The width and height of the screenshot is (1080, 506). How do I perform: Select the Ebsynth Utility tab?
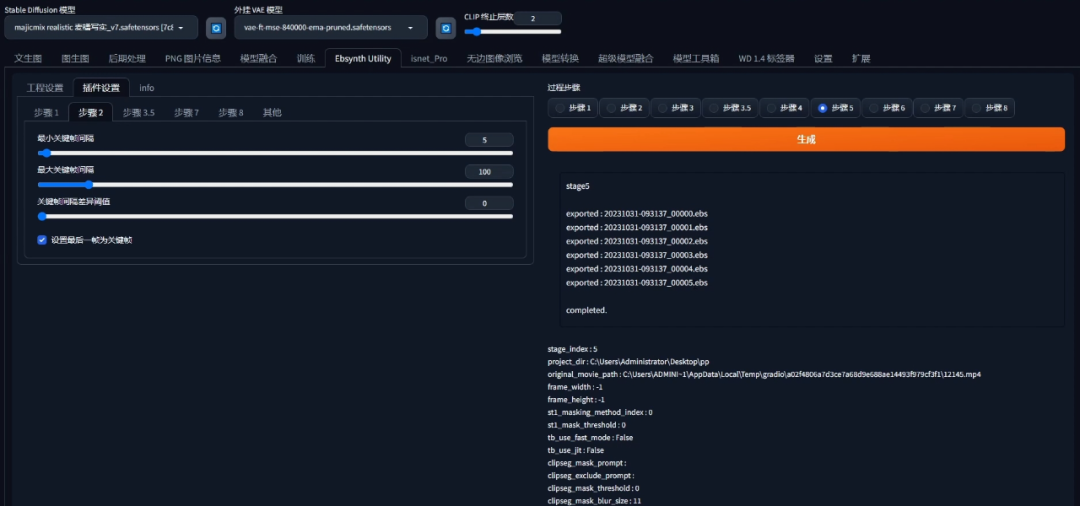coord(363,59)
